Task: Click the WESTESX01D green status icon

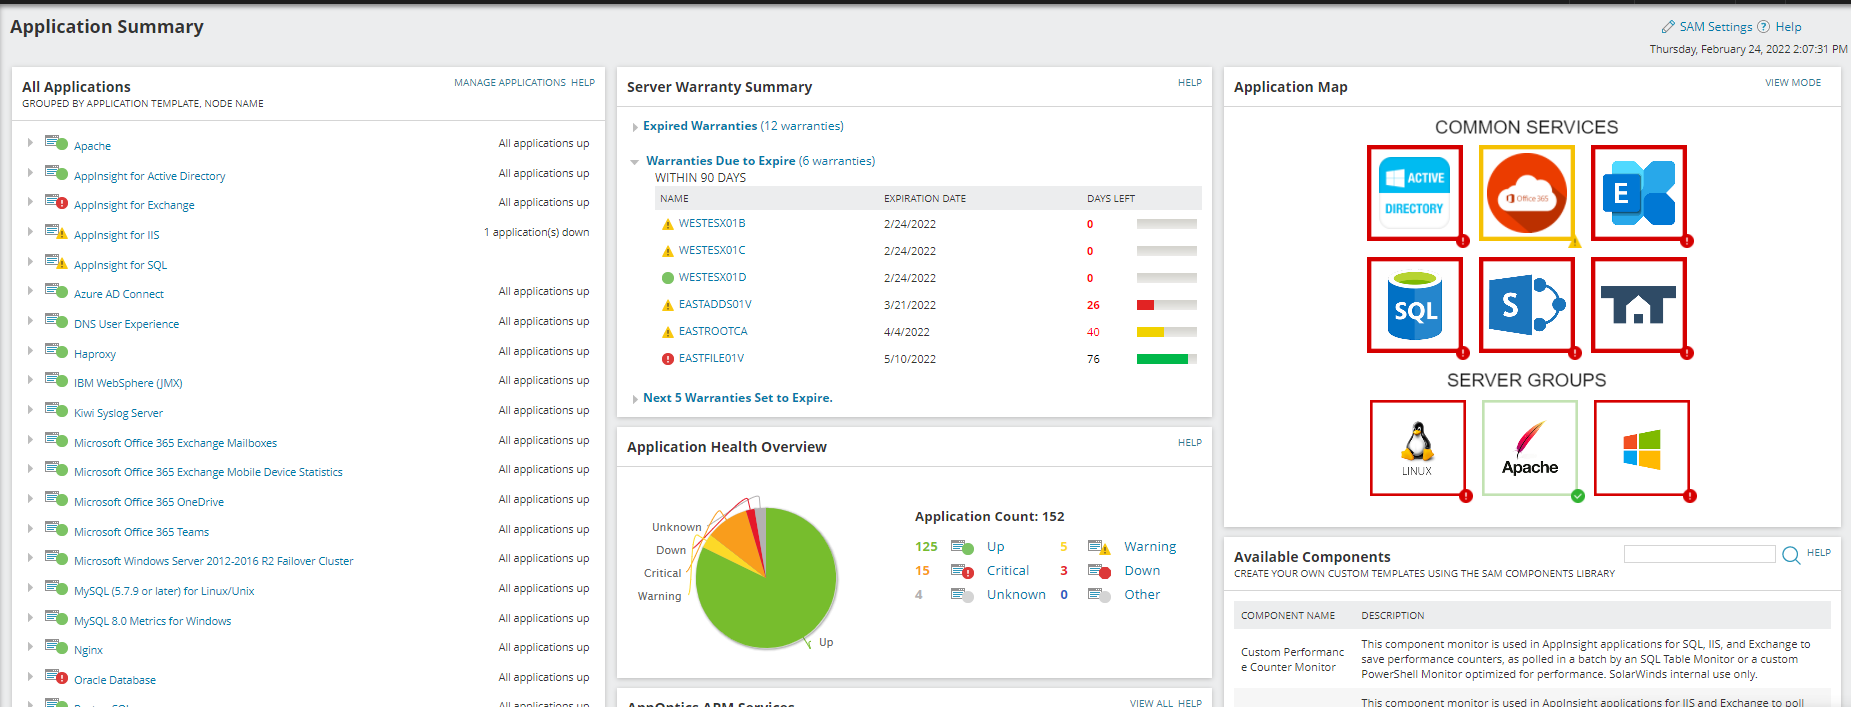Action: click(x=668, y=278)
